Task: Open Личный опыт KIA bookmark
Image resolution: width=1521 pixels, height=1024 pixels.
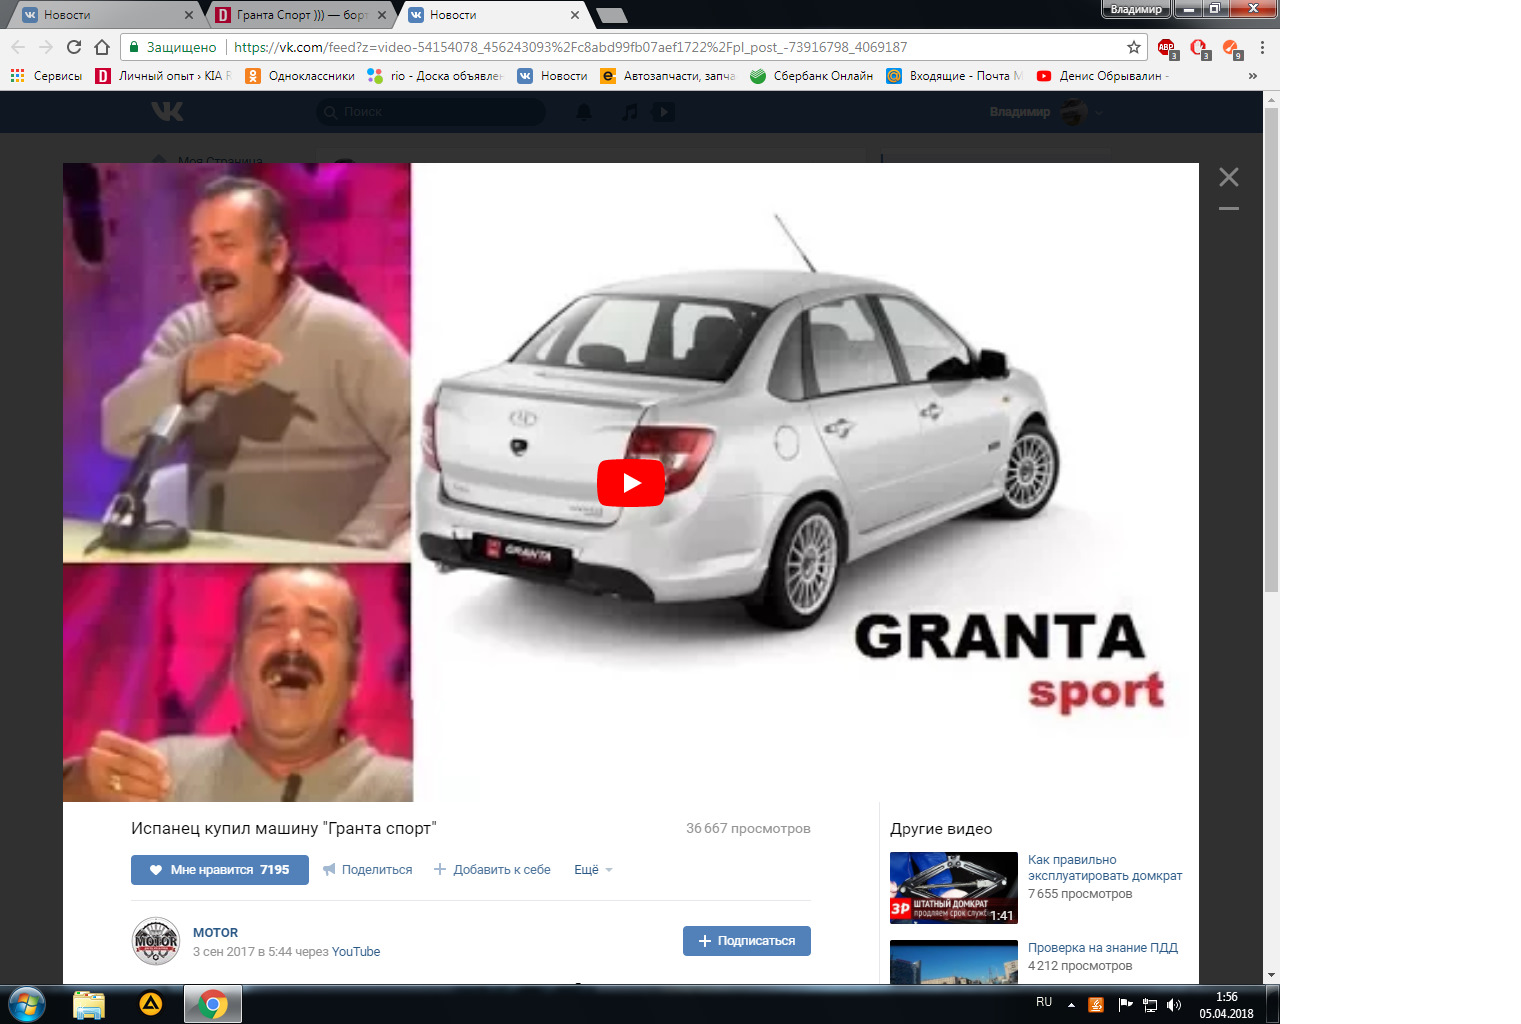Action: coord(163,76)
